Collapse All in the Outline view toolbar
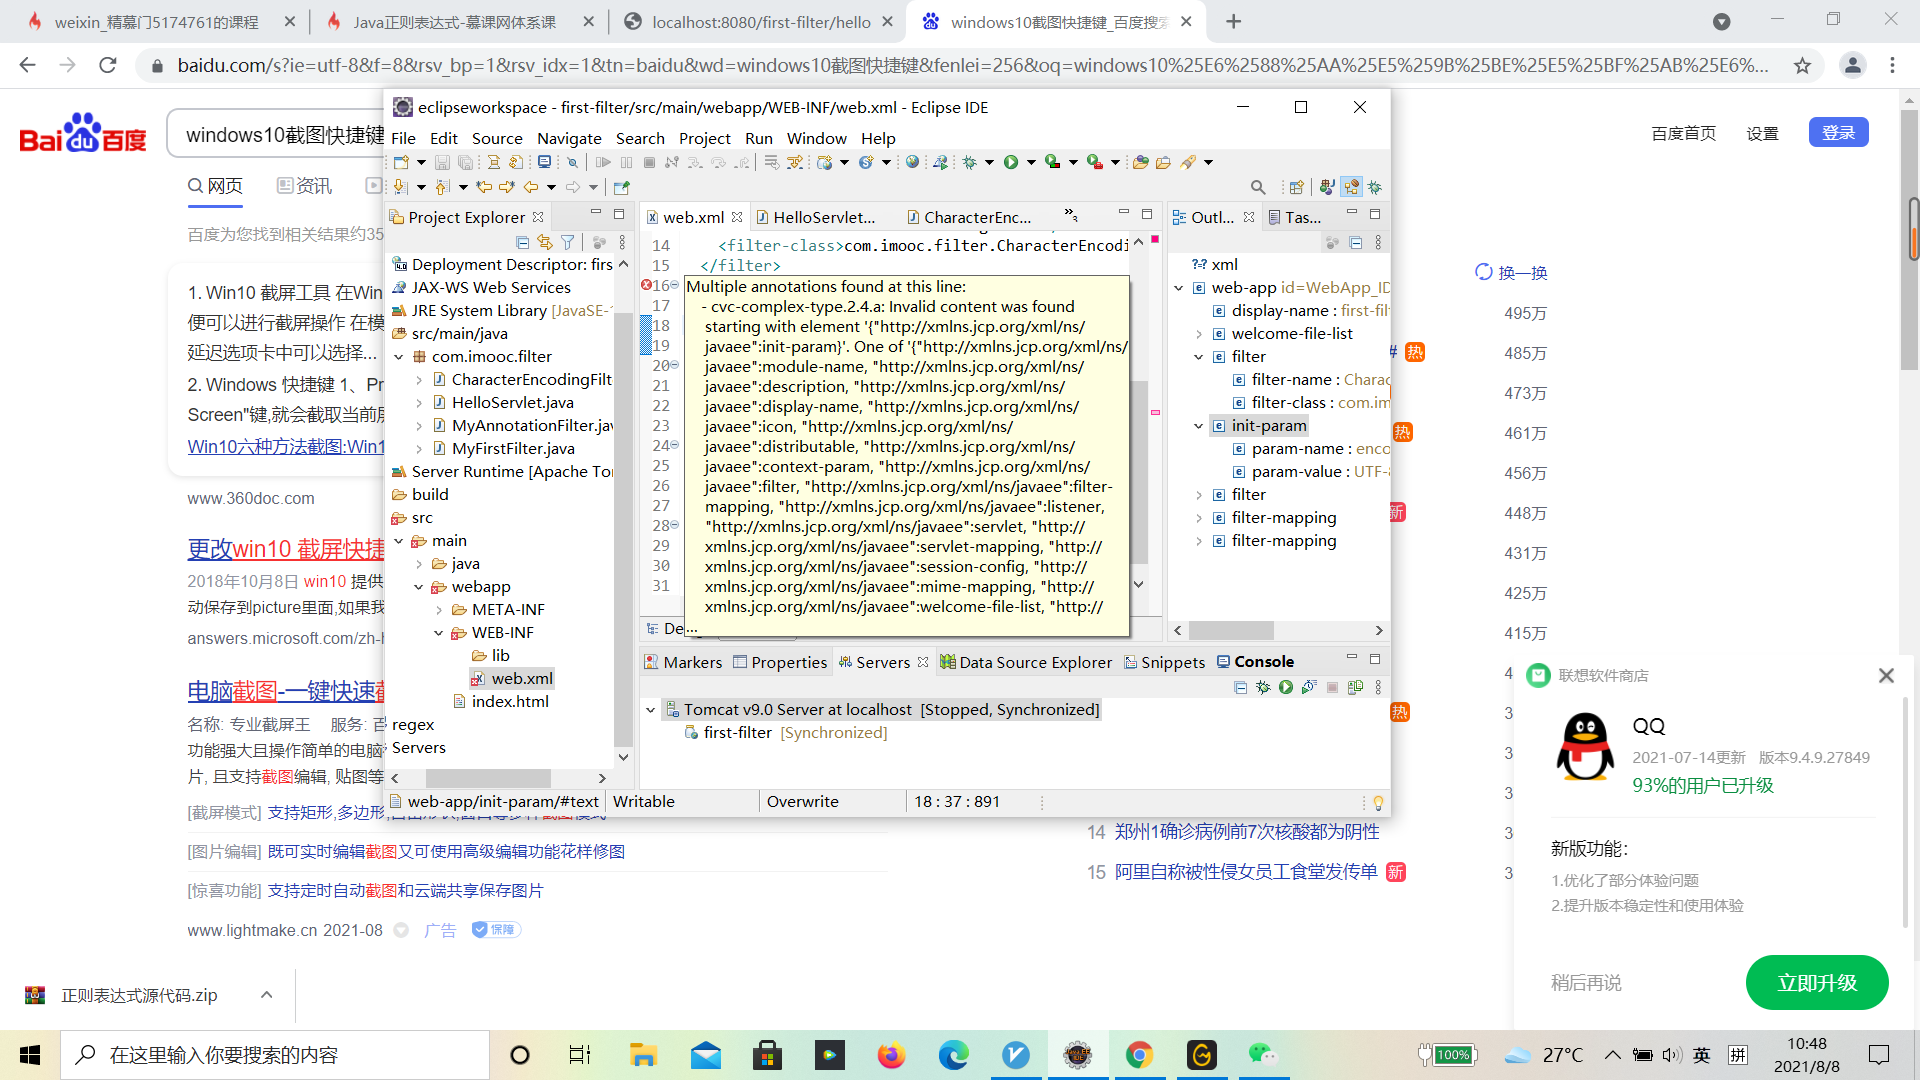The width and height of the screenshot is (1920, 1080). click(1356, 242)
